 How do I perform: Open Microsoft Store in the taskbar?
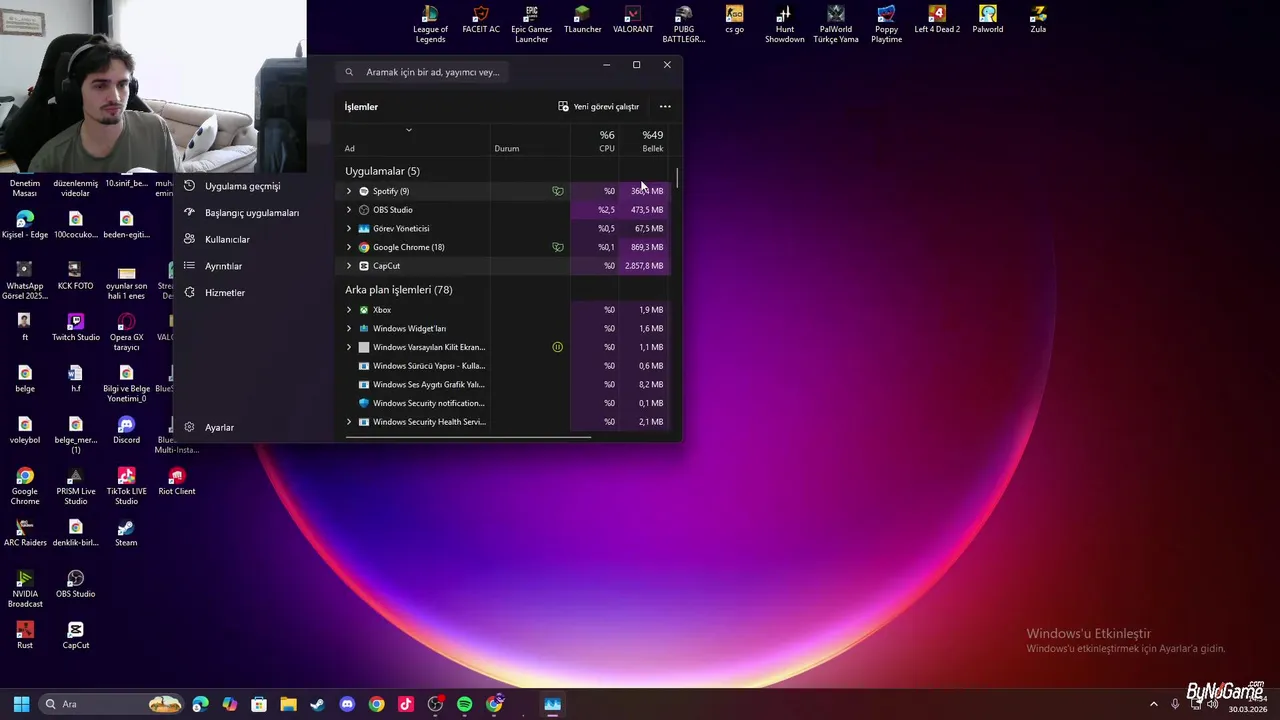(x=259, y=704)
